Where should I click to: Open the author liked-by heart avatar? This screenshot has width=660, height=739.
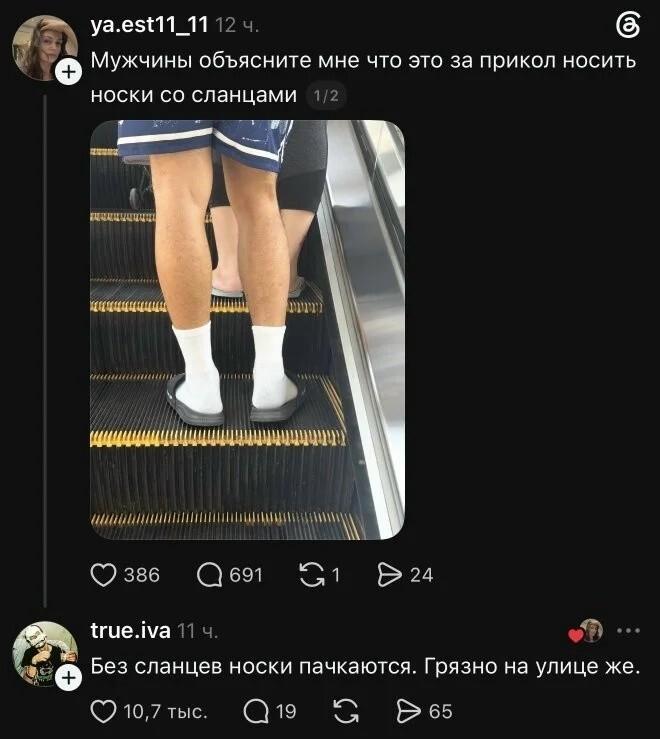(586, 632)
